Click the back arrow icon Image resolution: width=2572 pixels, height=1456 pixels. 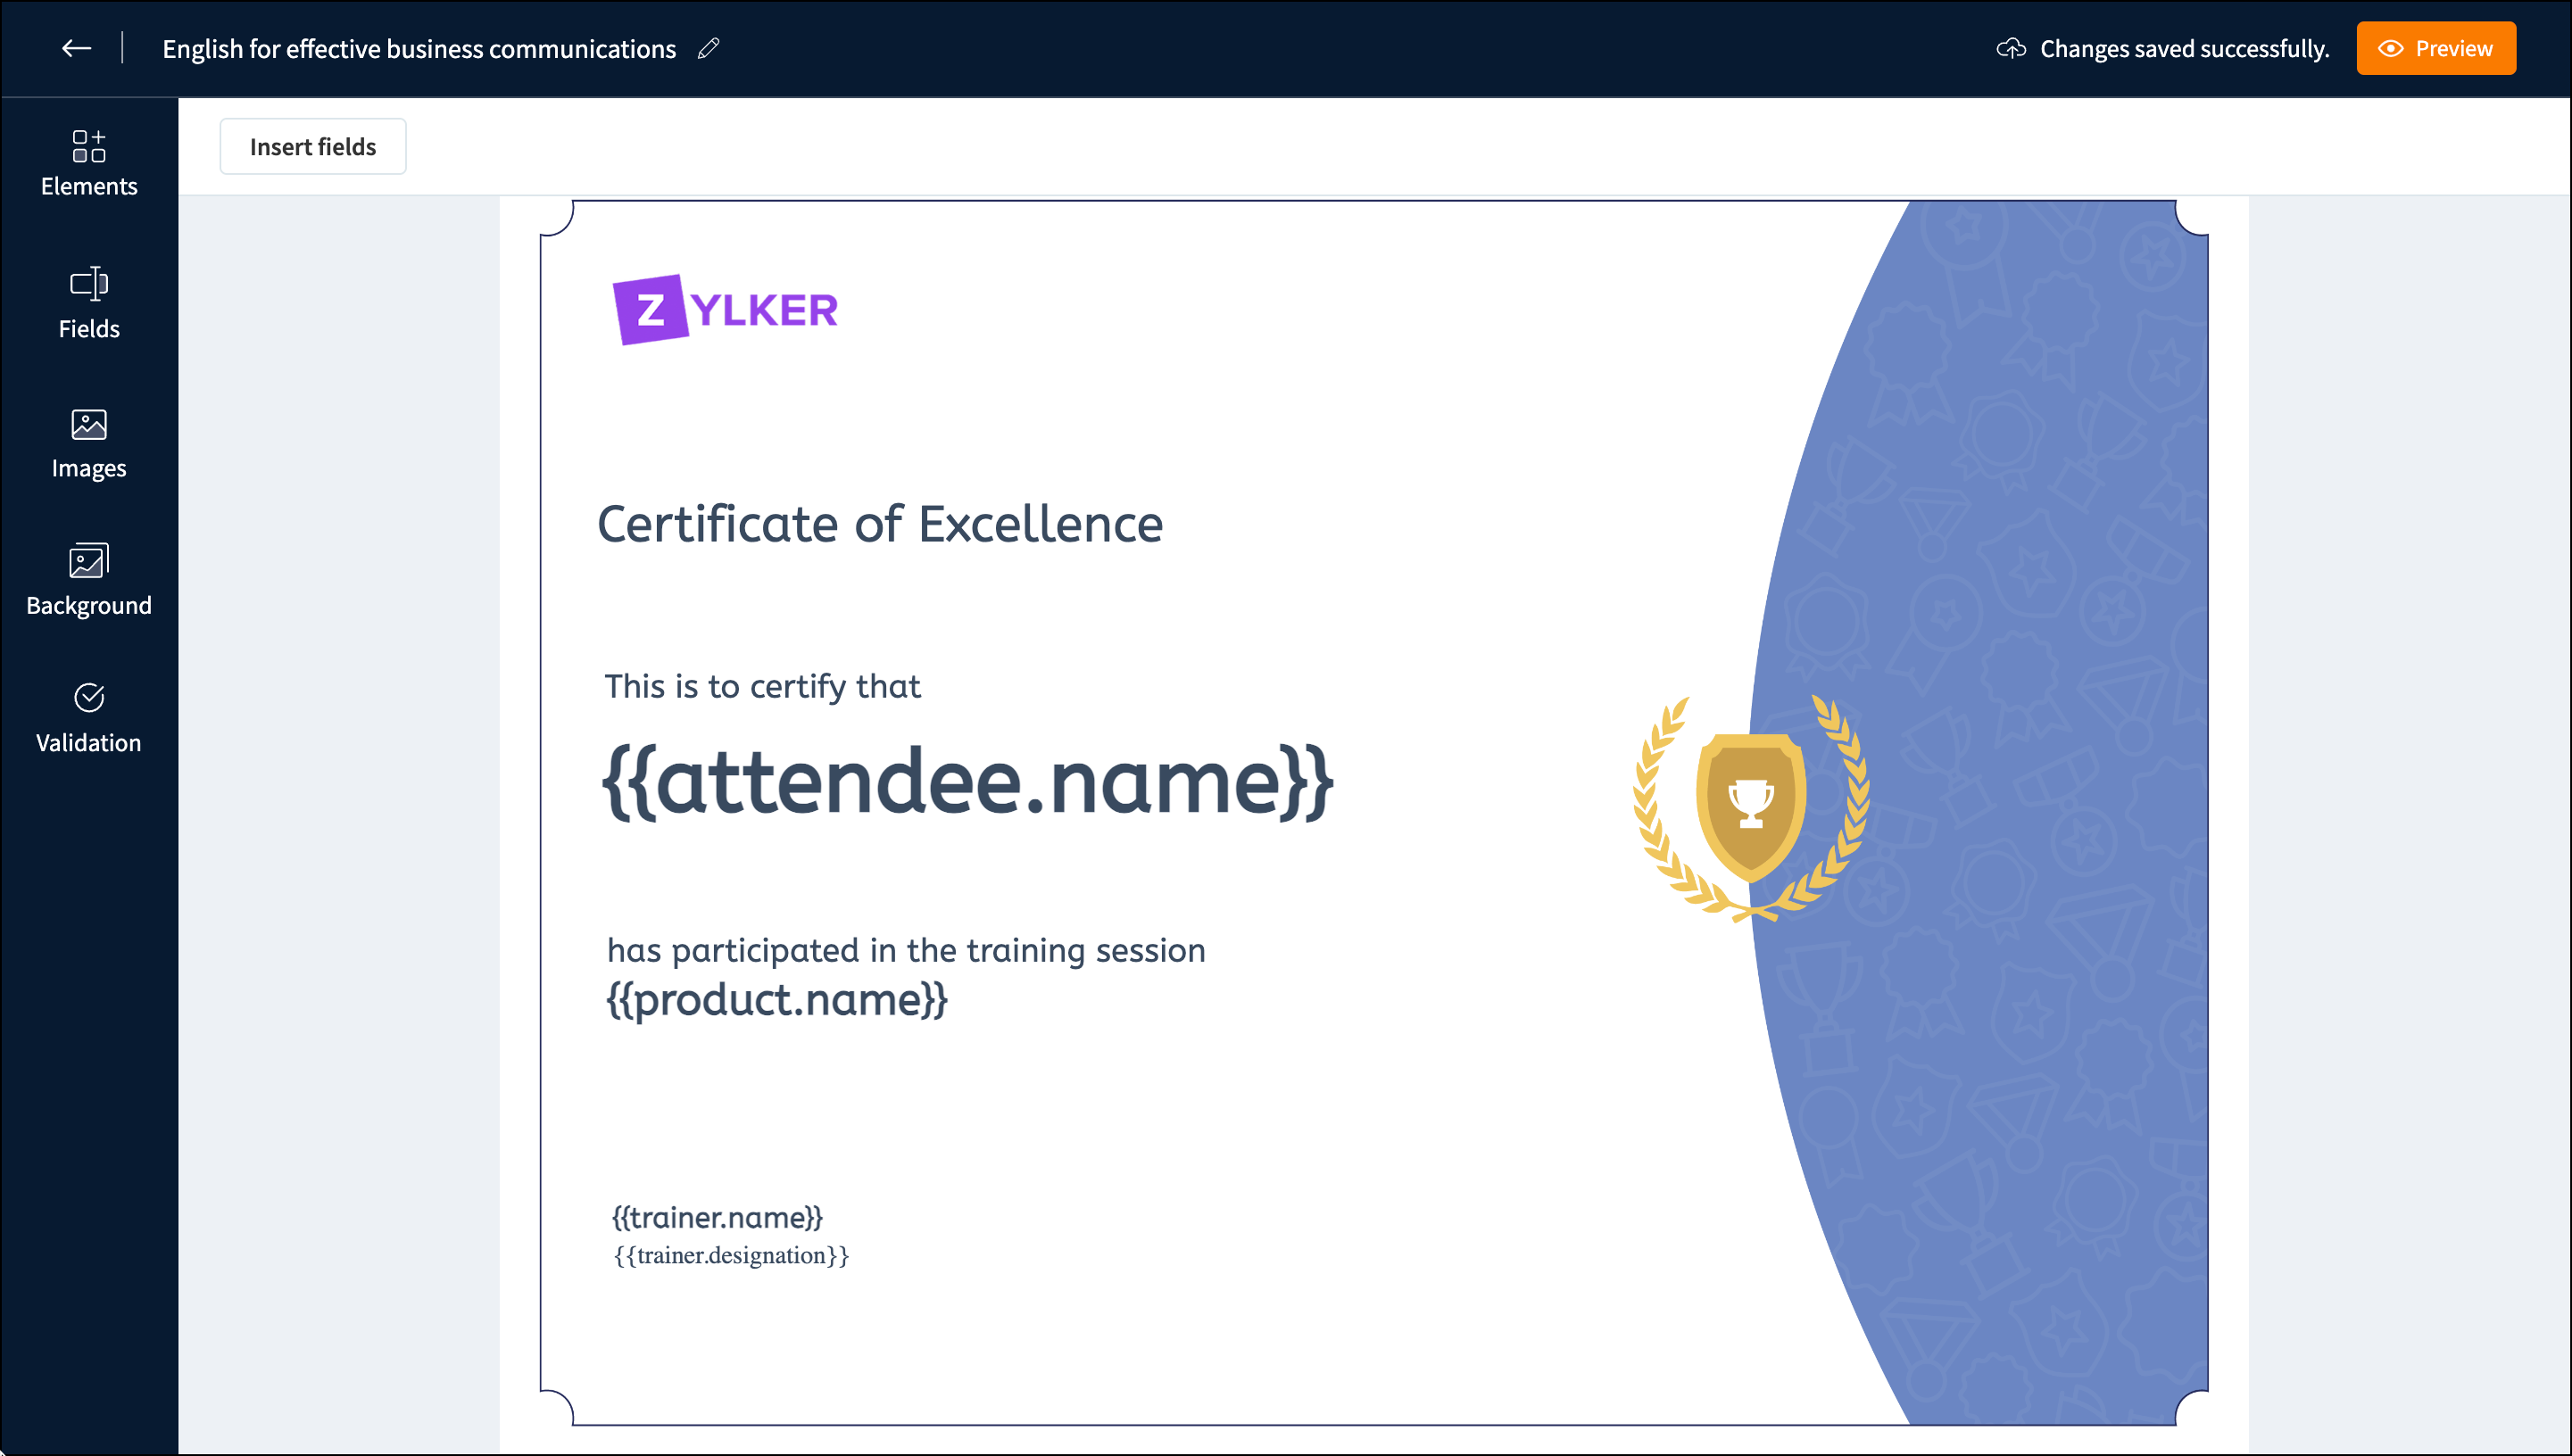click(76, 48)
